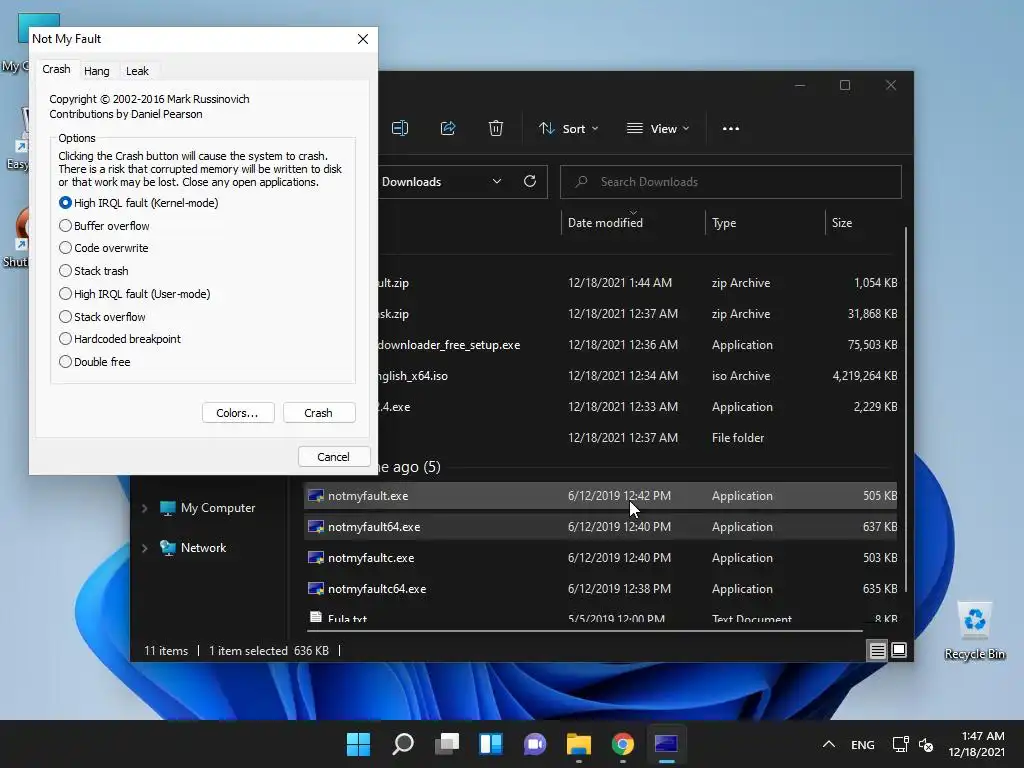Screen dimensions: 1024x768
Task: Click the notmyfaultc64.exe application icon
Action: [x=316, y=588]
